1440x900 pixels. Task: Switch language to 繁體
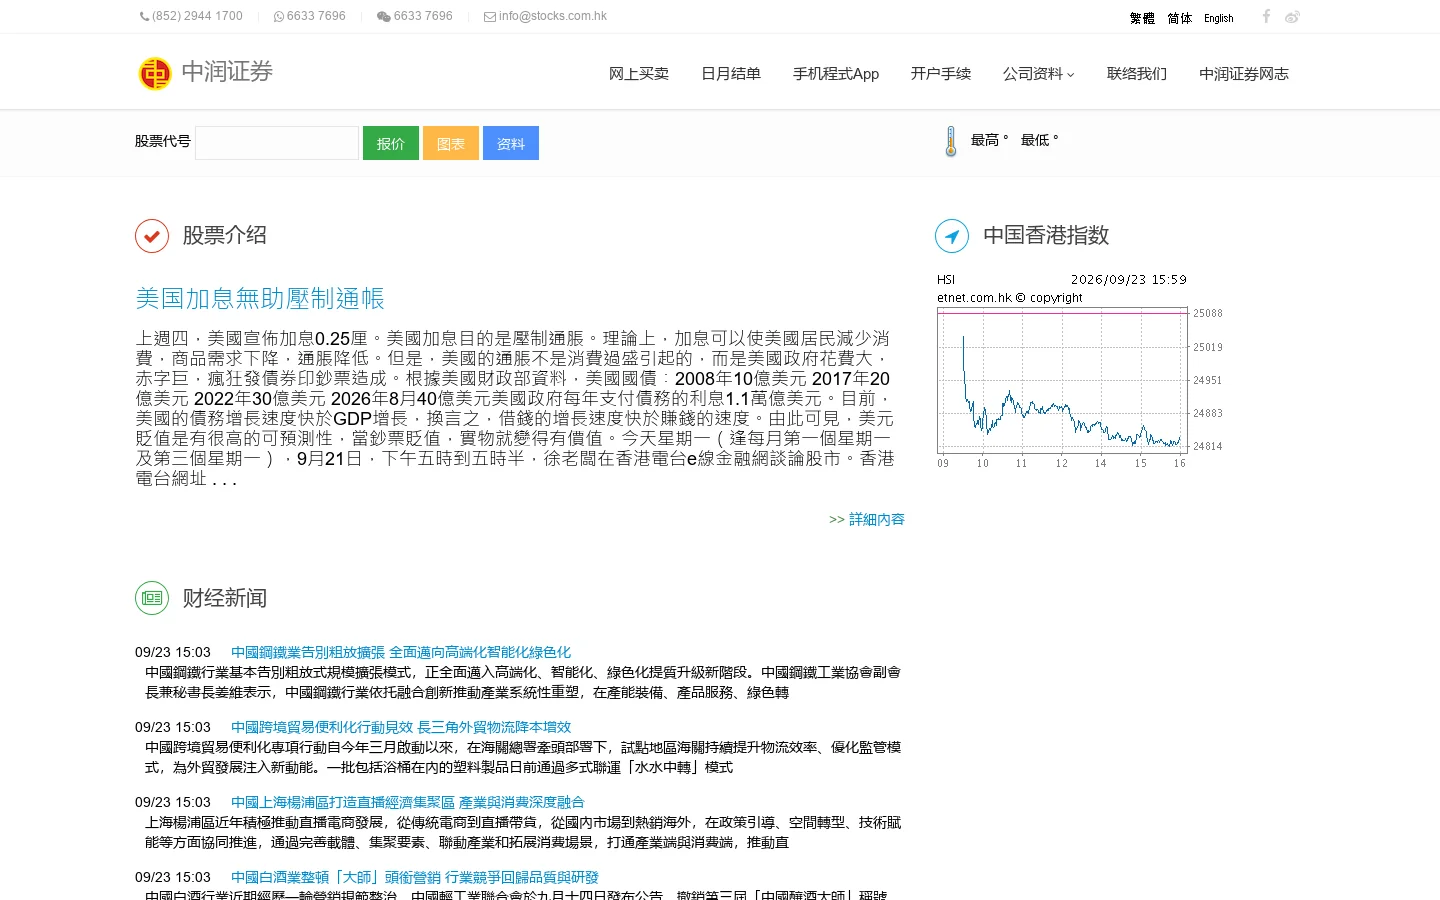[x=1142, y=18]
